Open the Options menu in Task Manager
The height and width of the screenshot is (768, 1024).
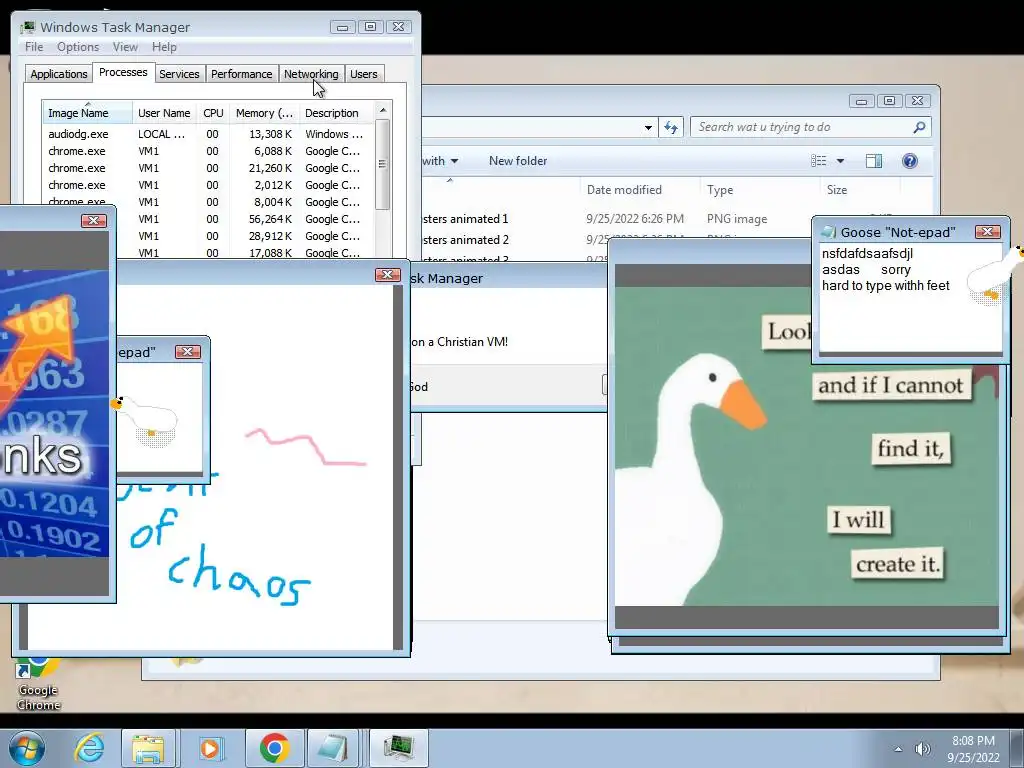(x=78, y=47)
